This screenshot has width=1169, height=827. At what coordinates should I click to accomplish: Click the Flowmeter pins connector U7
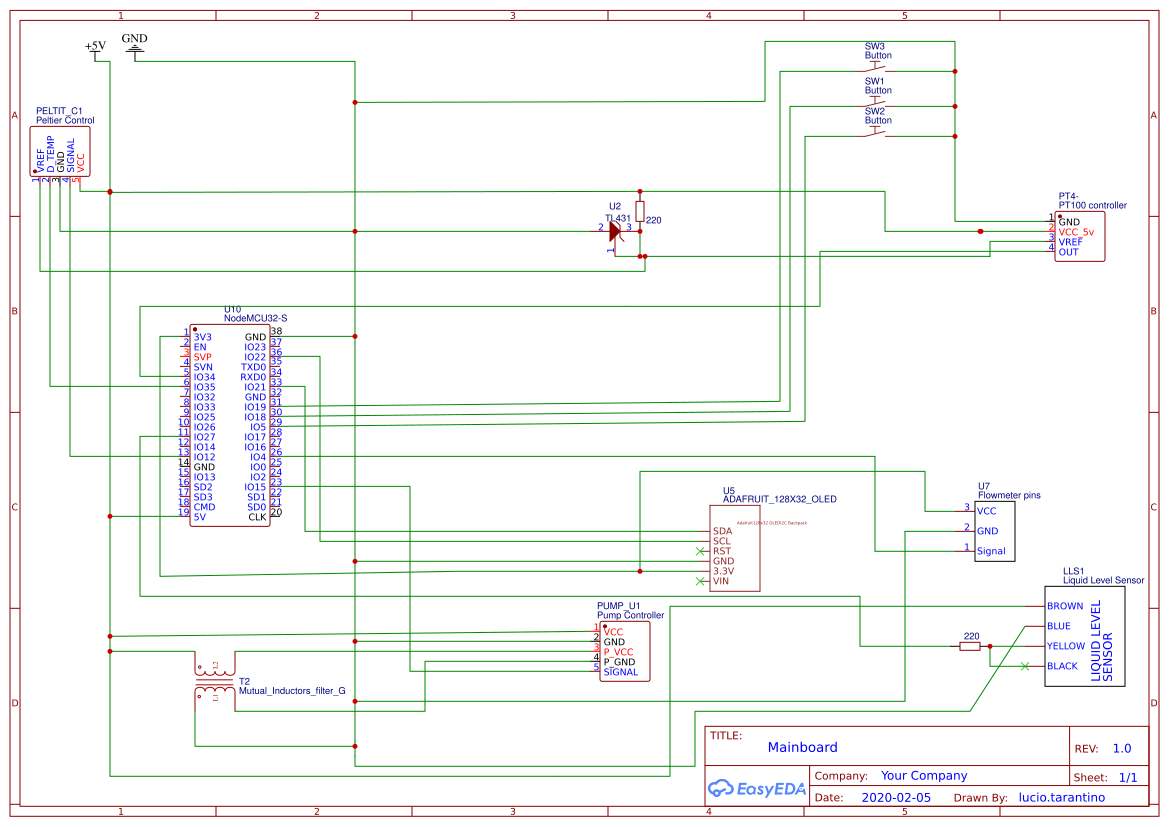click(994, 531)
